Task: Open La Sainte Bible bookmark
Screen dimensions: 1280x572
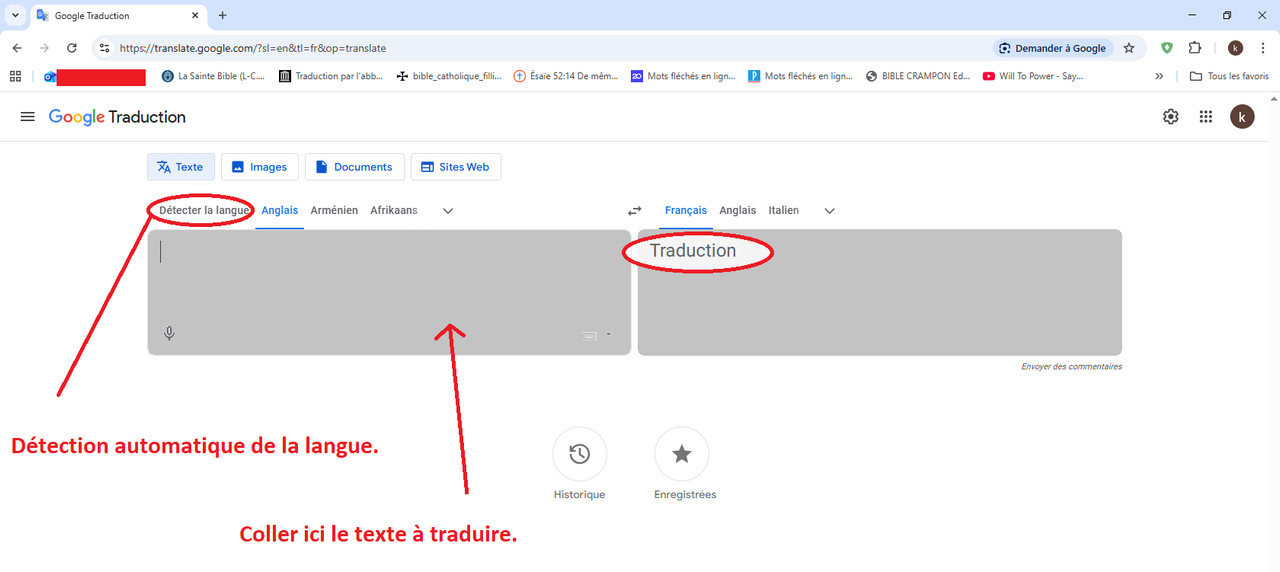Action: point(213,76)
